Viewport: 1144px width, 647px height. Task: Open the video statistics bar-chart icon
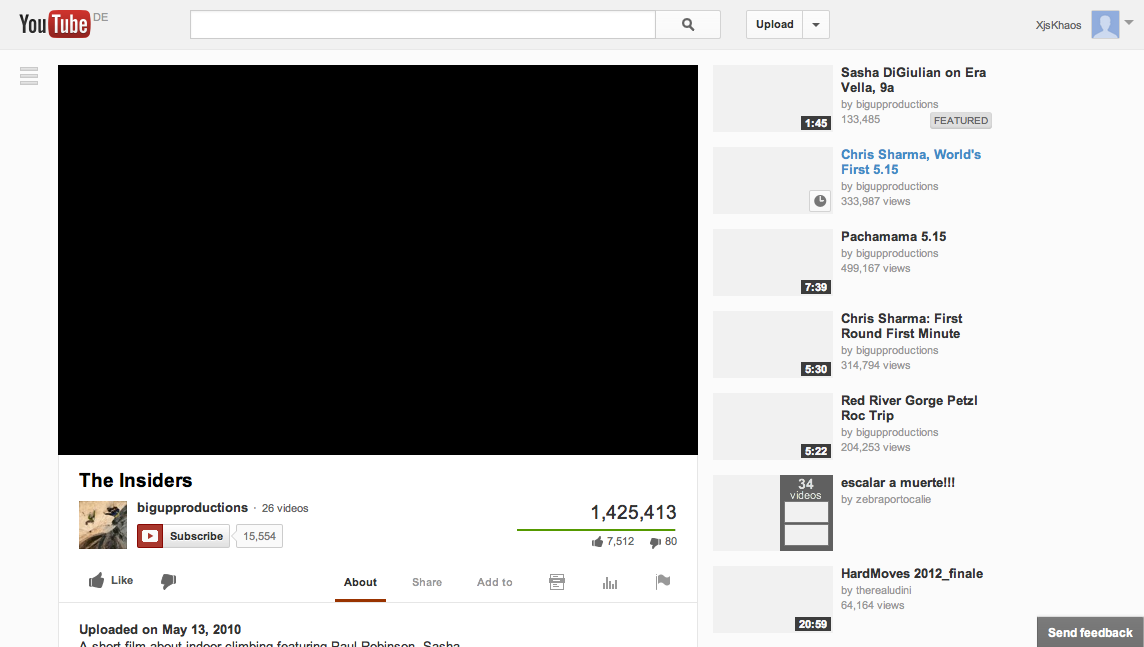pos(610,582)
